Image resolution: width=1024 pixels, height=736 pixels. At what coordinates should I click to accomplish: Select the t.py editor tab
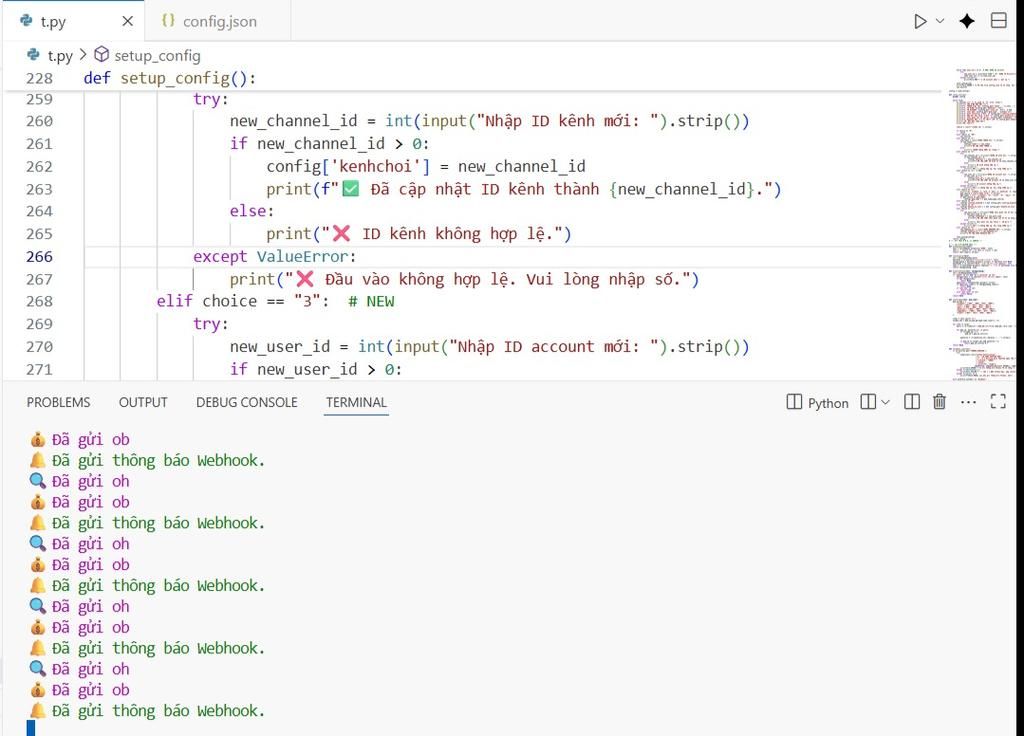tap(72, 22)
